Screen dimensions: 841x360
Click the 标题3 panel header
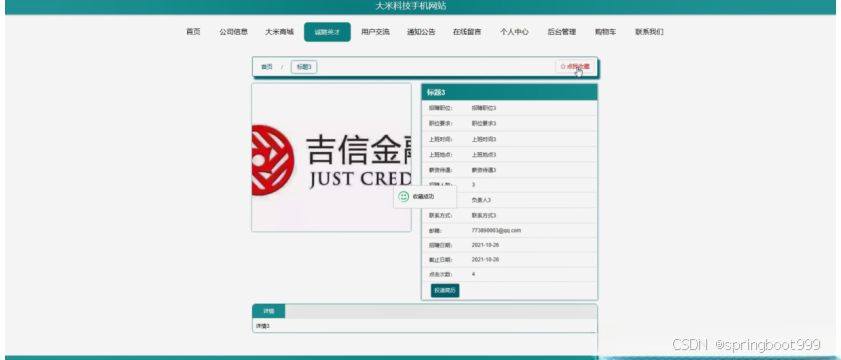(509, 92)
